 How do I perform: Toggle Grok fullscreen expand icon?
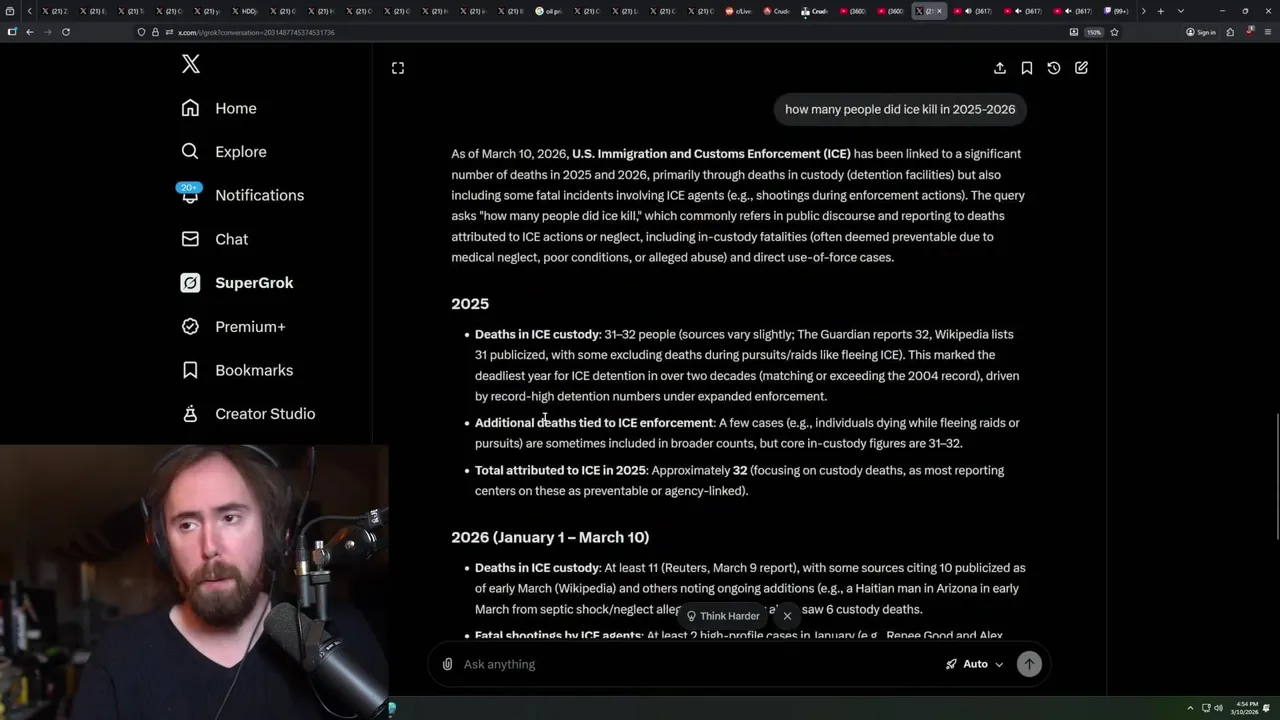[x=398, y=68]
